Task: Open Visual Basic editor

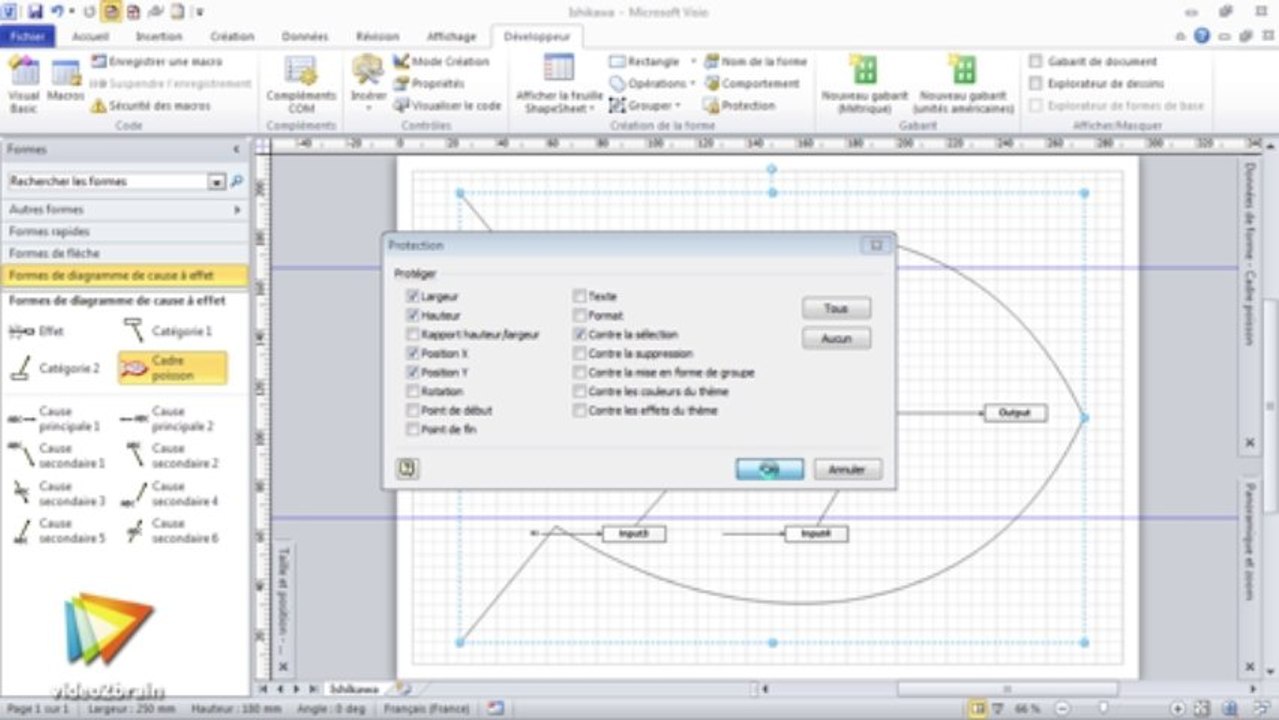Action: click(x=23, y=84)
